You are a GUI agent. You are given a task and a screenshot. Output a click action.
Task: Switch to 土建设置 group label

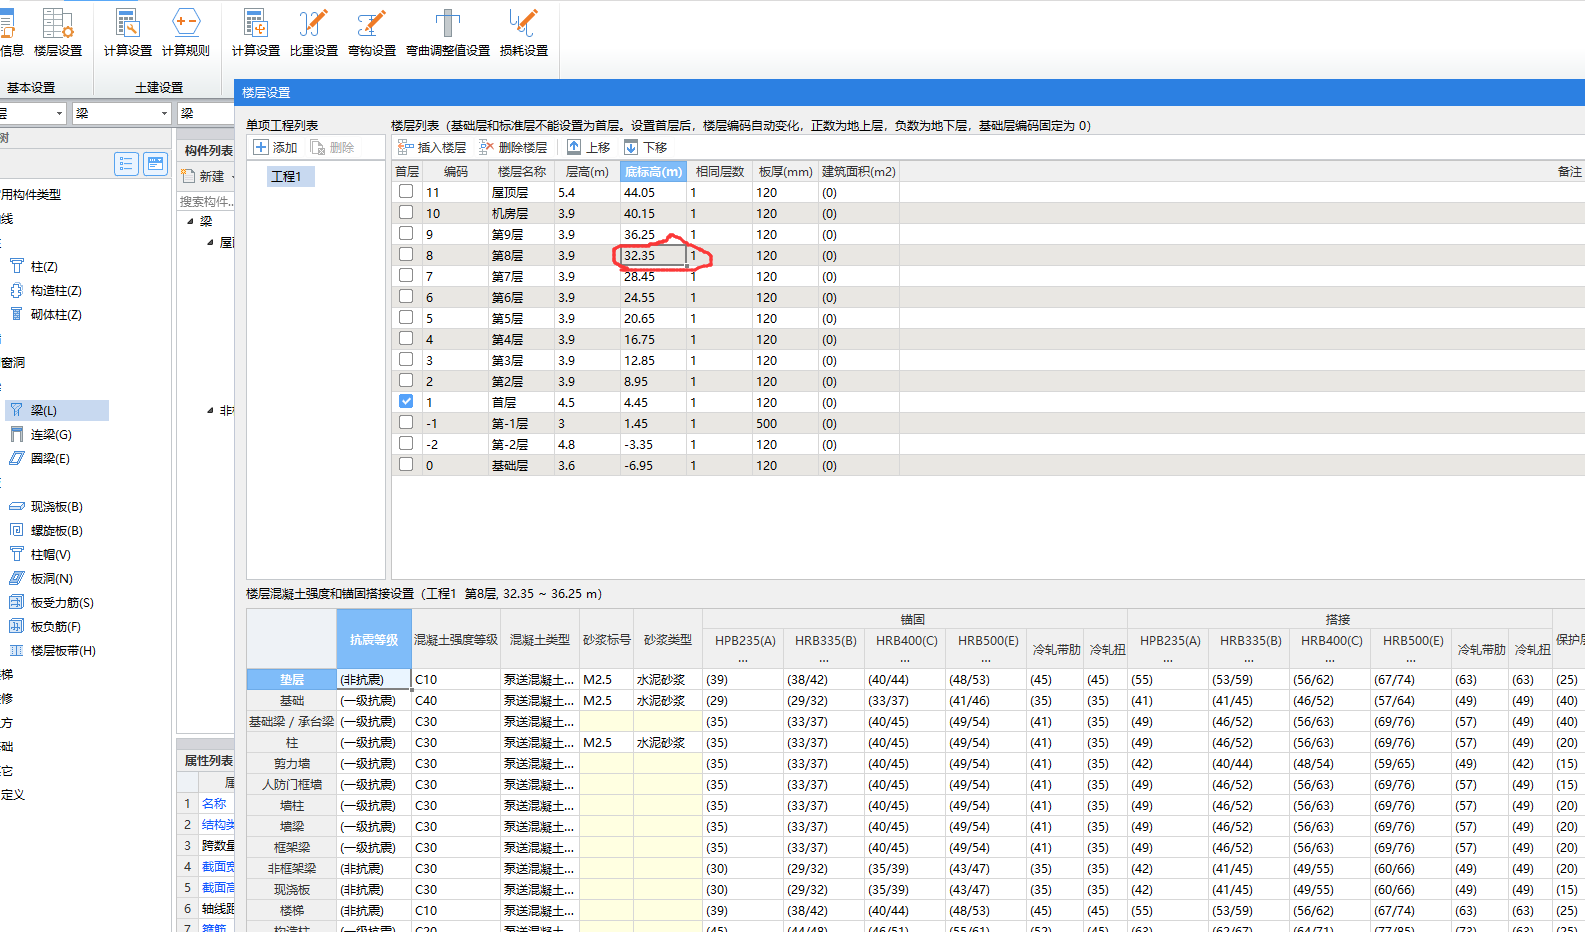pyautogui.click(x=159, y=88)
